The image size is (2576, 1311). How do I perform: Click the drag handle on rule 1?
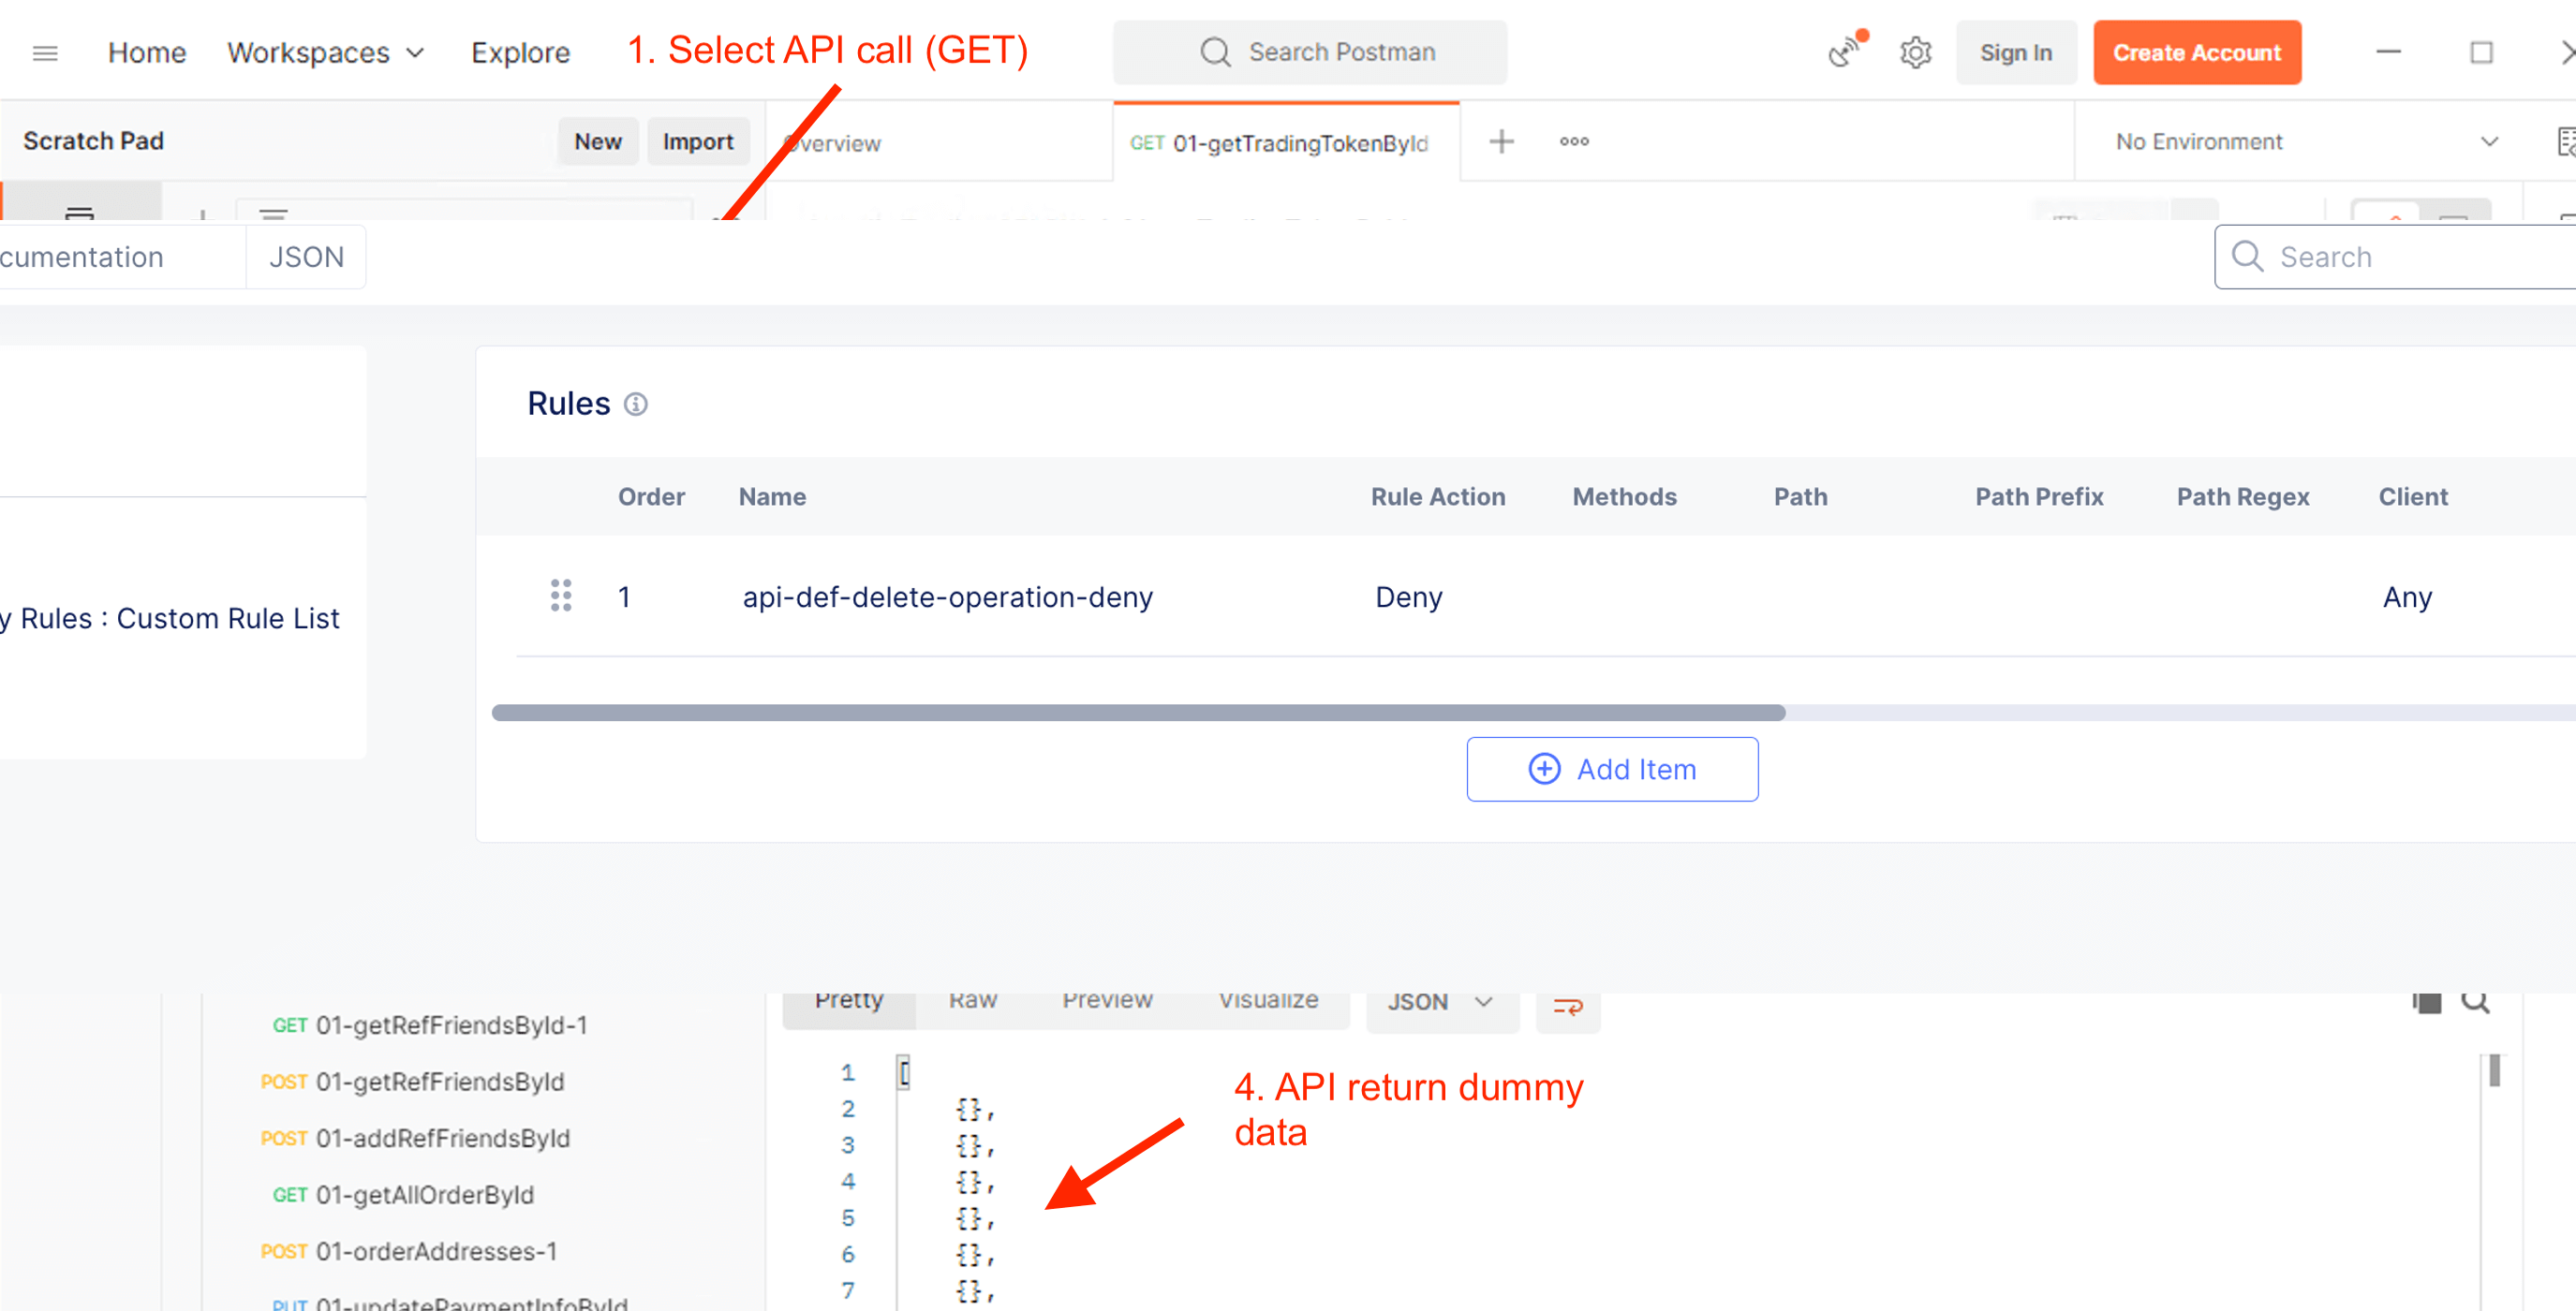561,596
